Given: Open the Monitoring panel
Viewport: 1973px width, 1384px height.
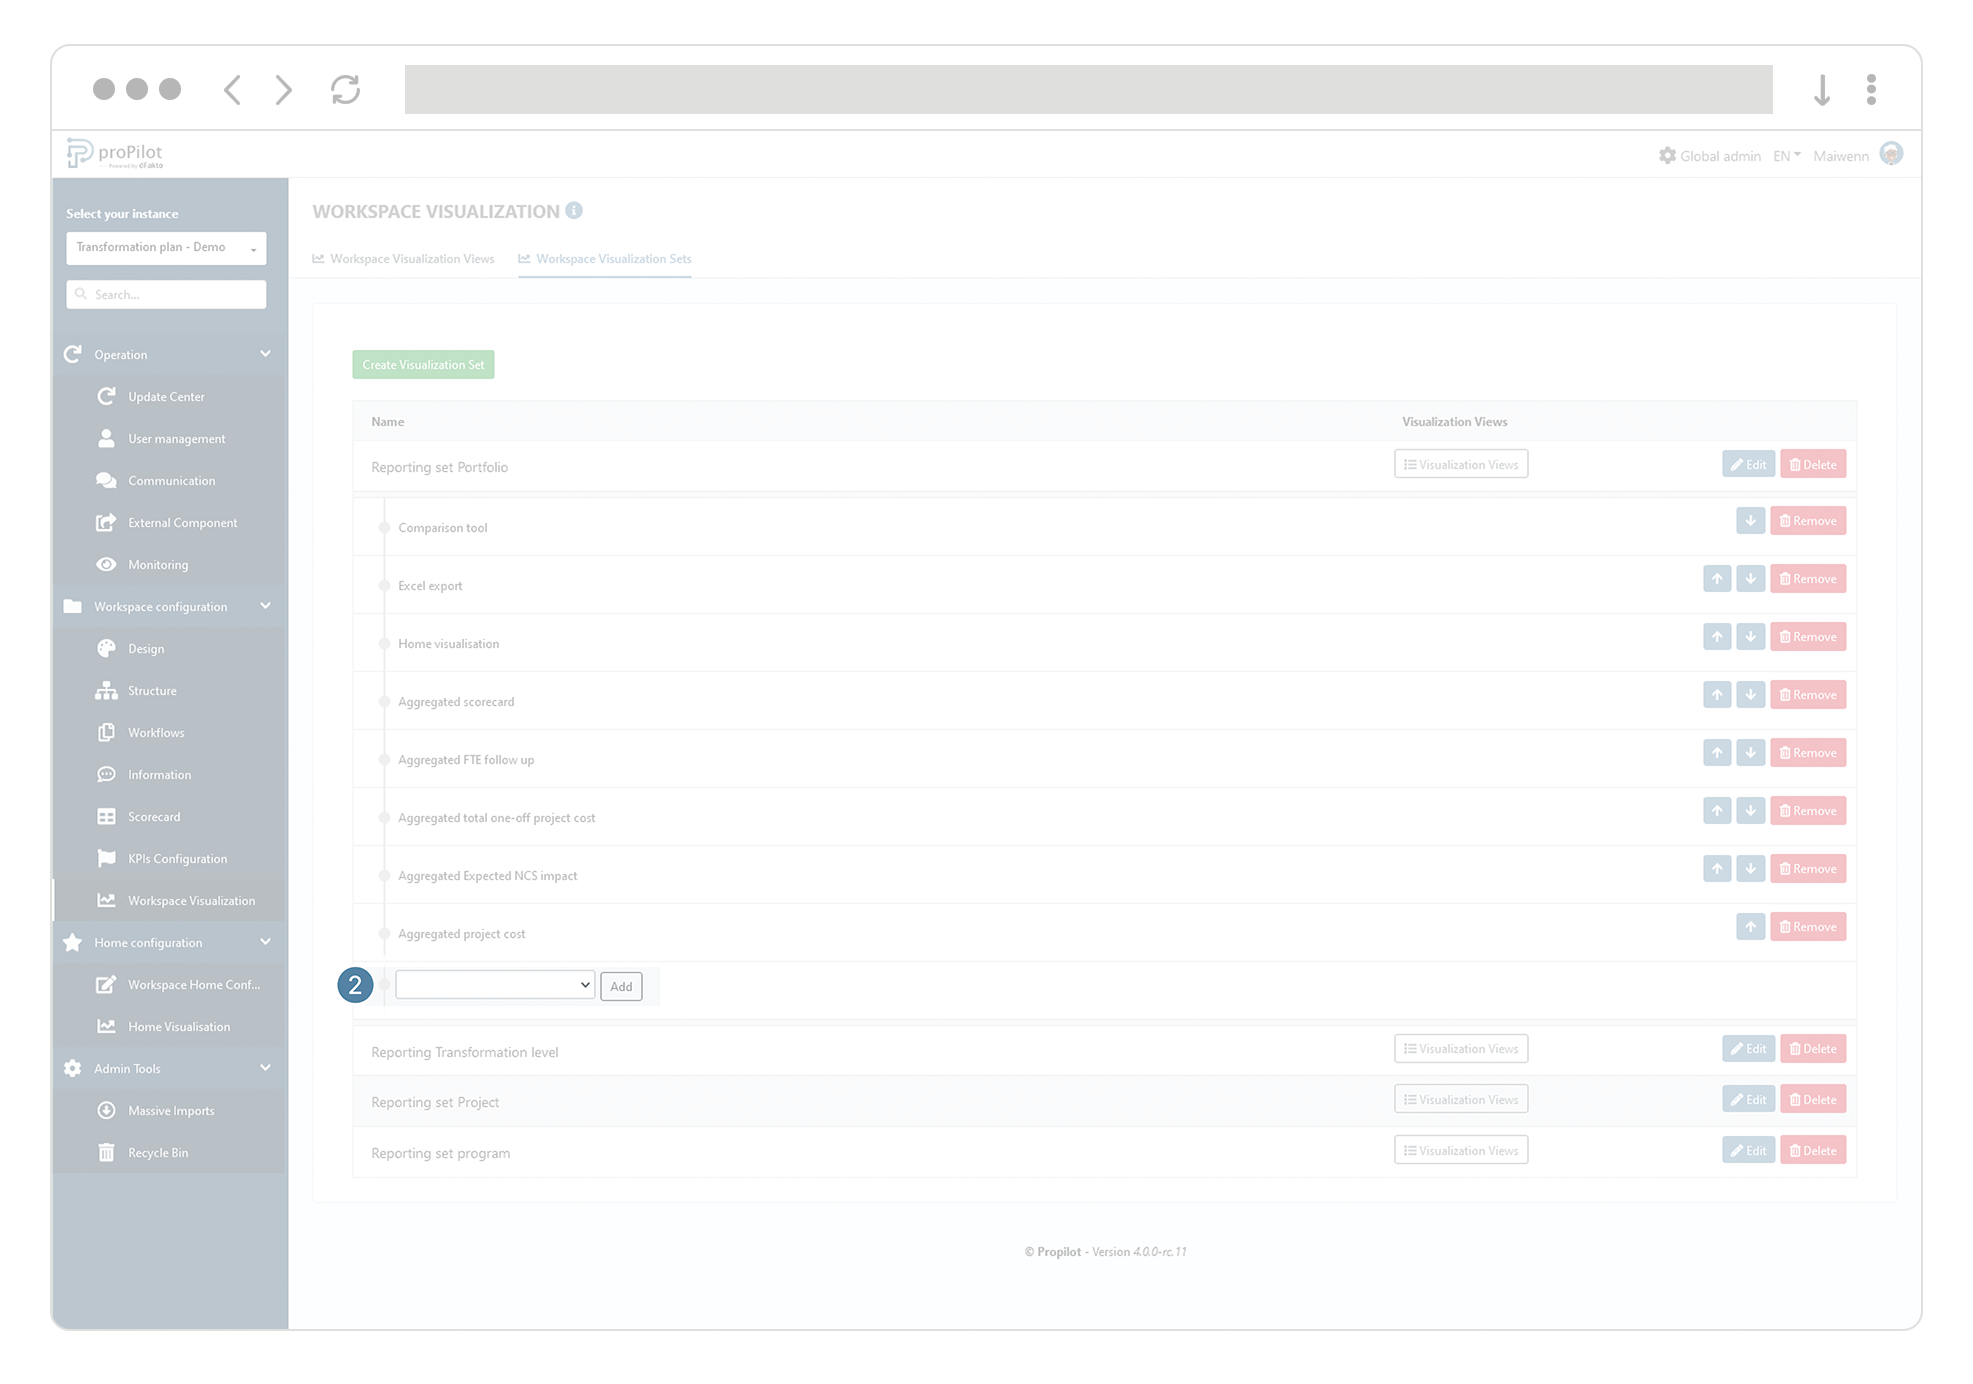Looking at the screenshot, I should point(107,564).
